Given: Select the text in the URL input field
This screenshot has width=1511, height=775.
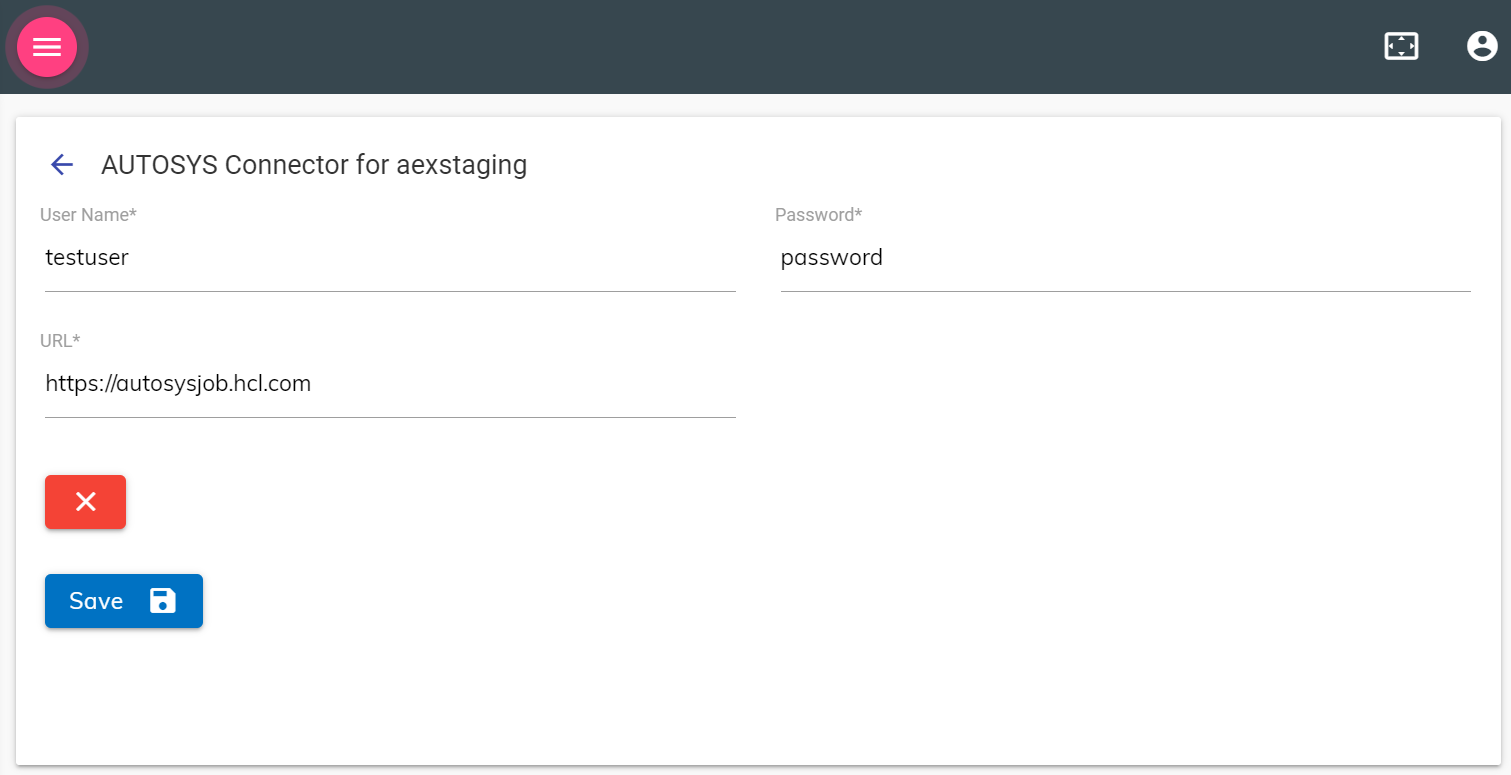Looking at the screenshot, I should [178, 383].
